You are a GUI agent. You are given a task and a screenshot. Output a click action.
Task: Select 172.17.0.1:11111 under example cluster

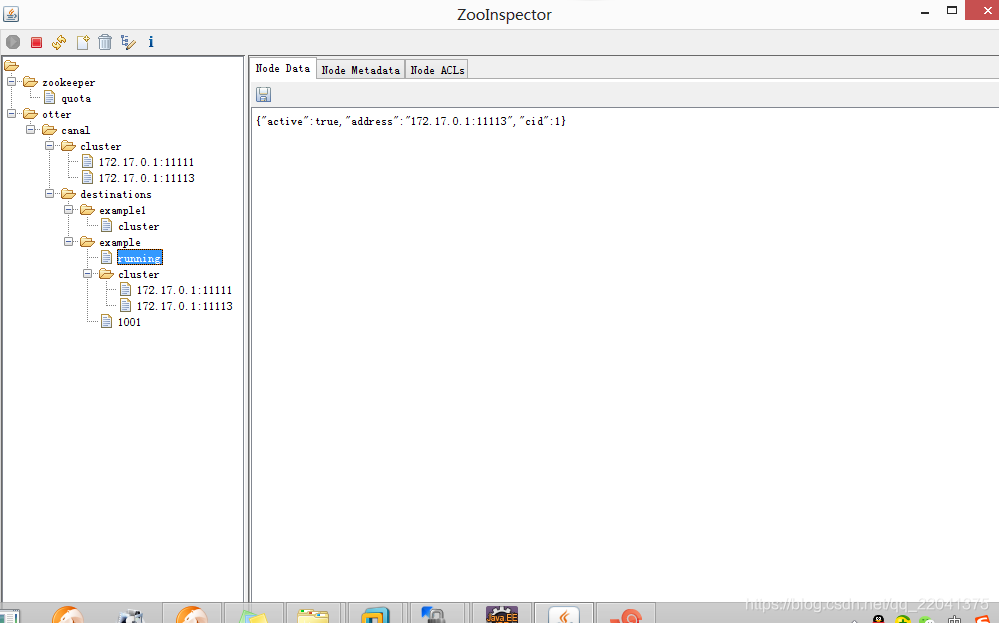pyautogui.click(x=184, y=290)
